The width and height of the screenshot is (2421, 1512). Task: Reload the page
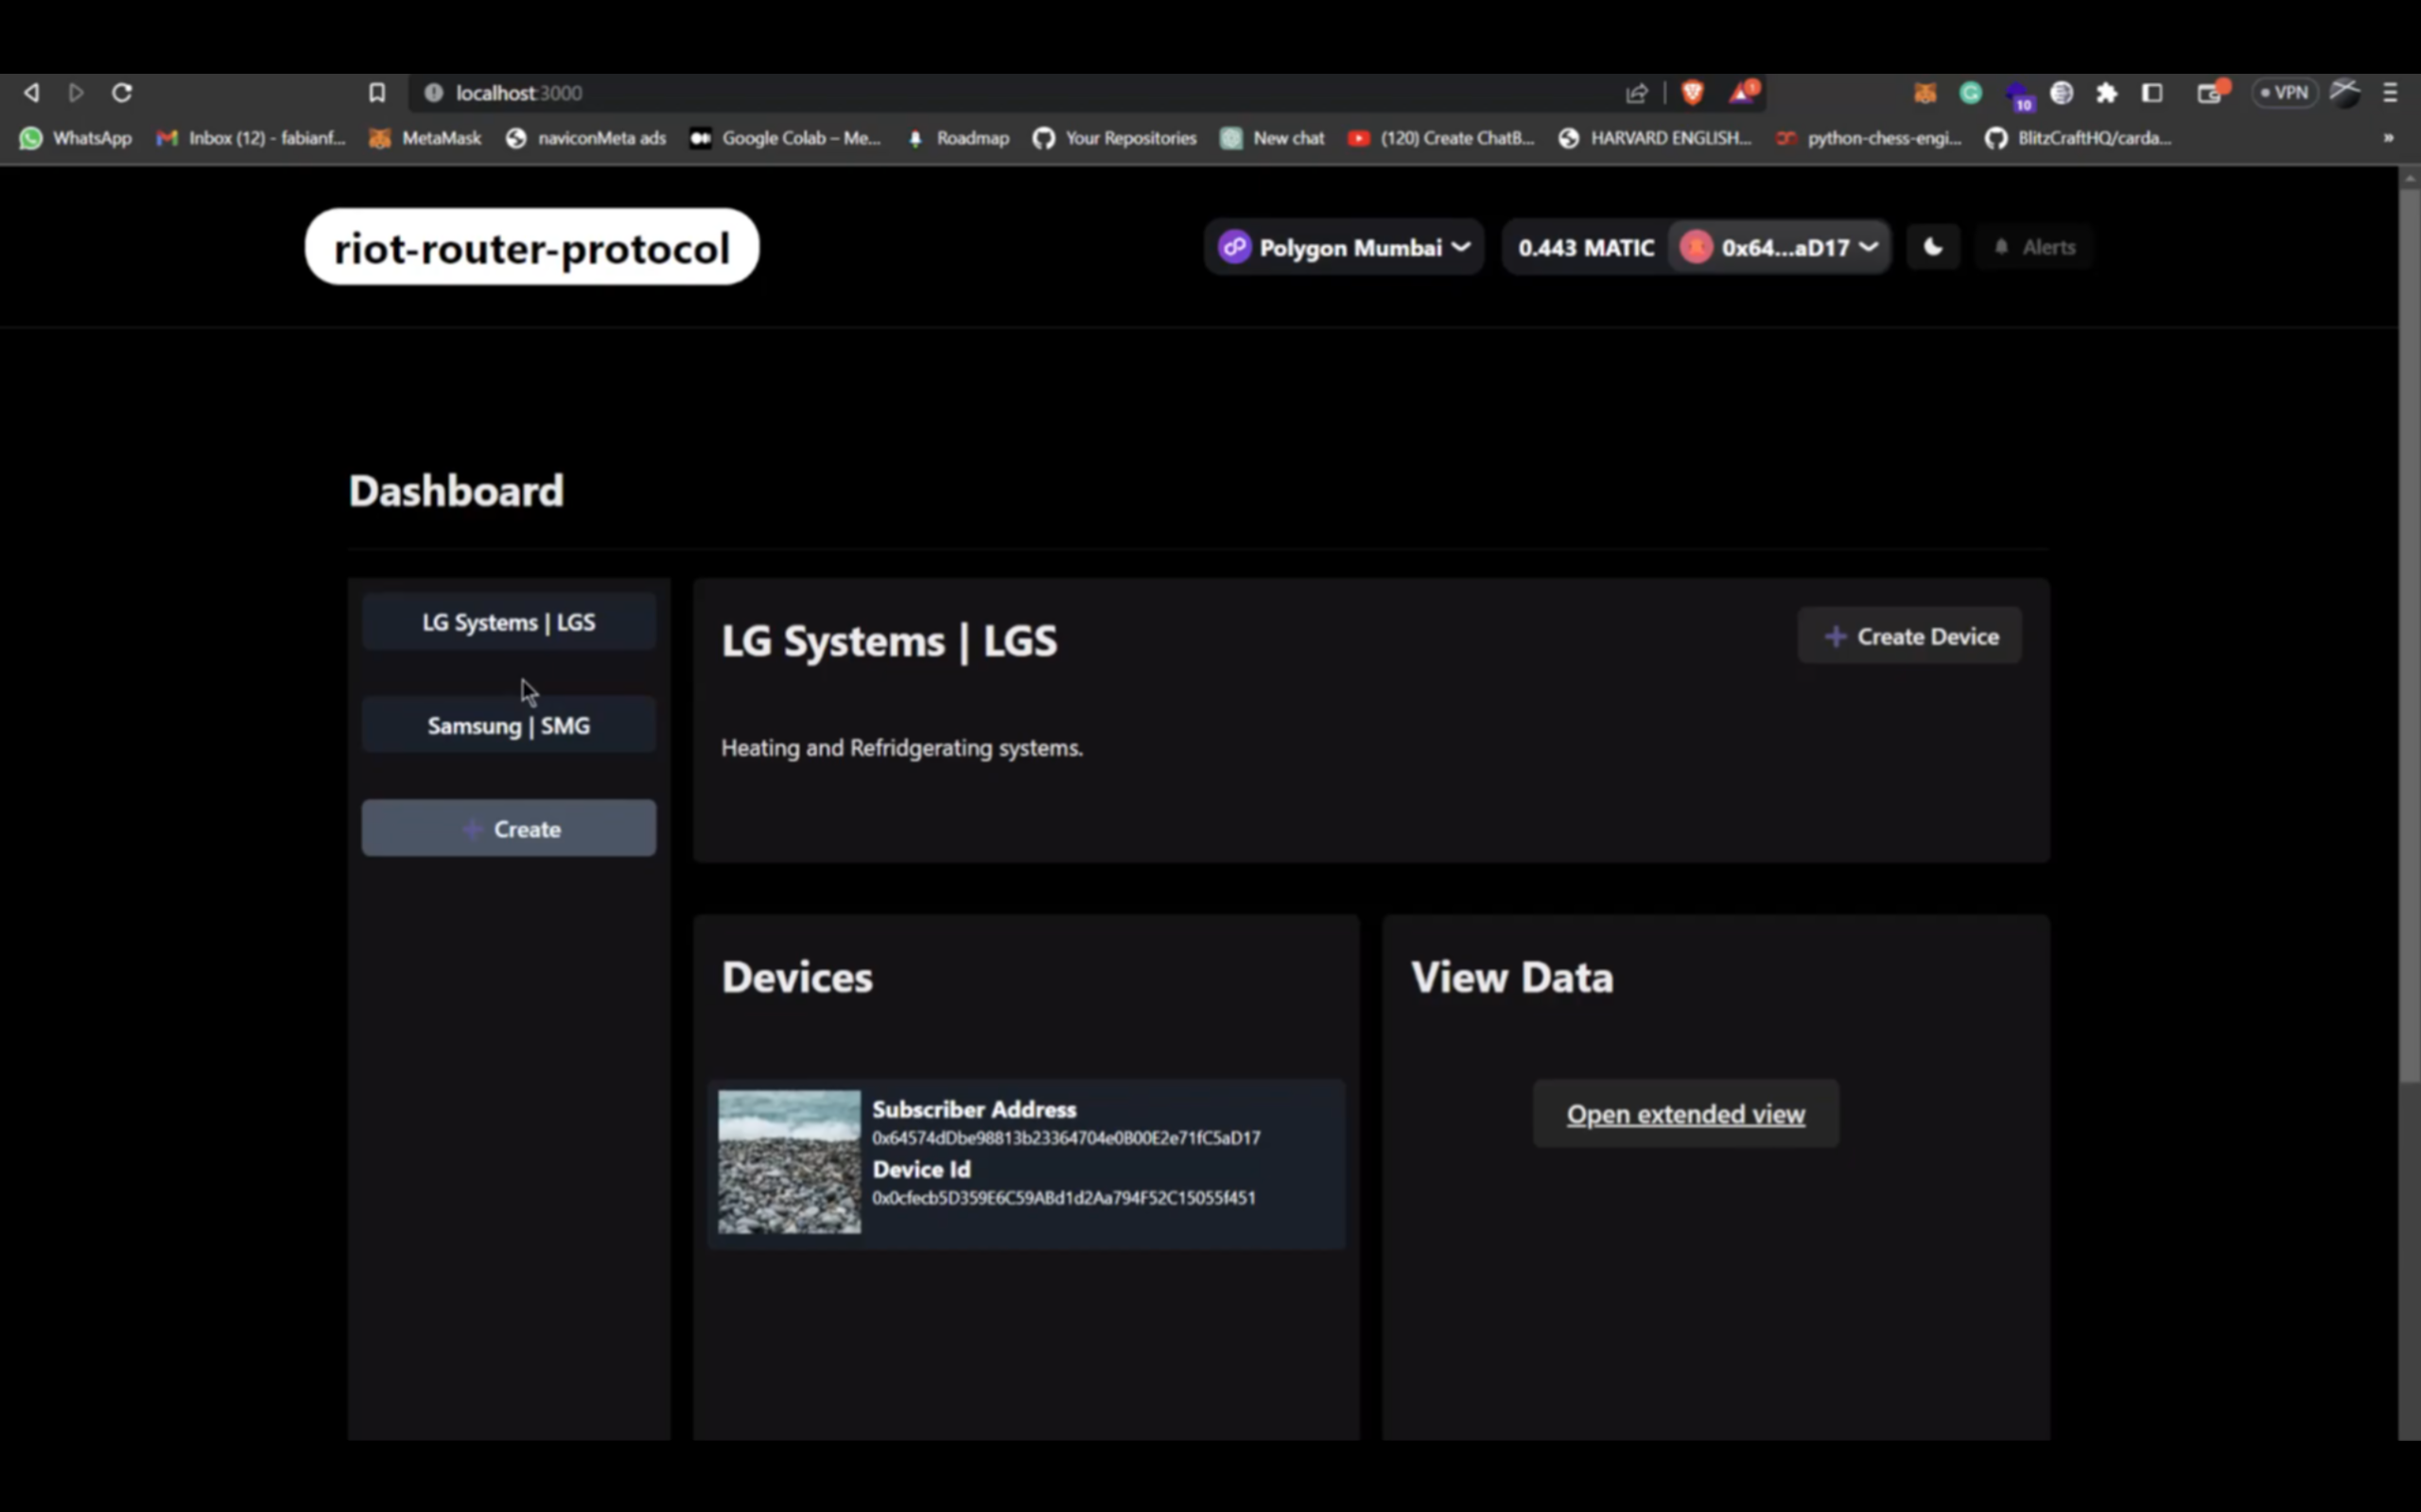point(122,92)
